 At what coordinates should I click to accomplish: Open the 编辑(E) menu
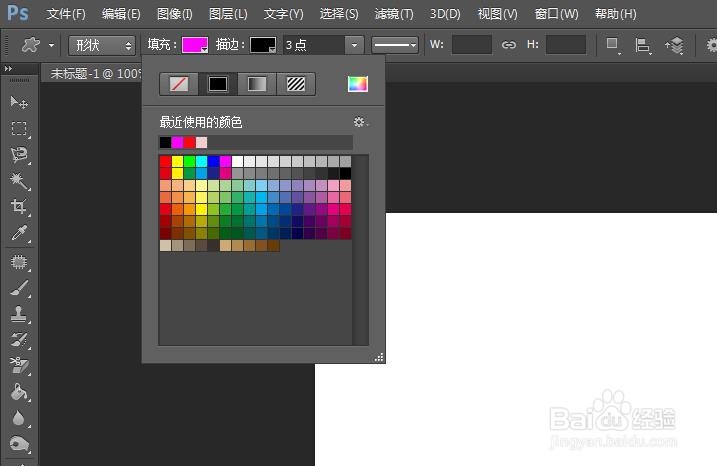click(x=121, y=14)
